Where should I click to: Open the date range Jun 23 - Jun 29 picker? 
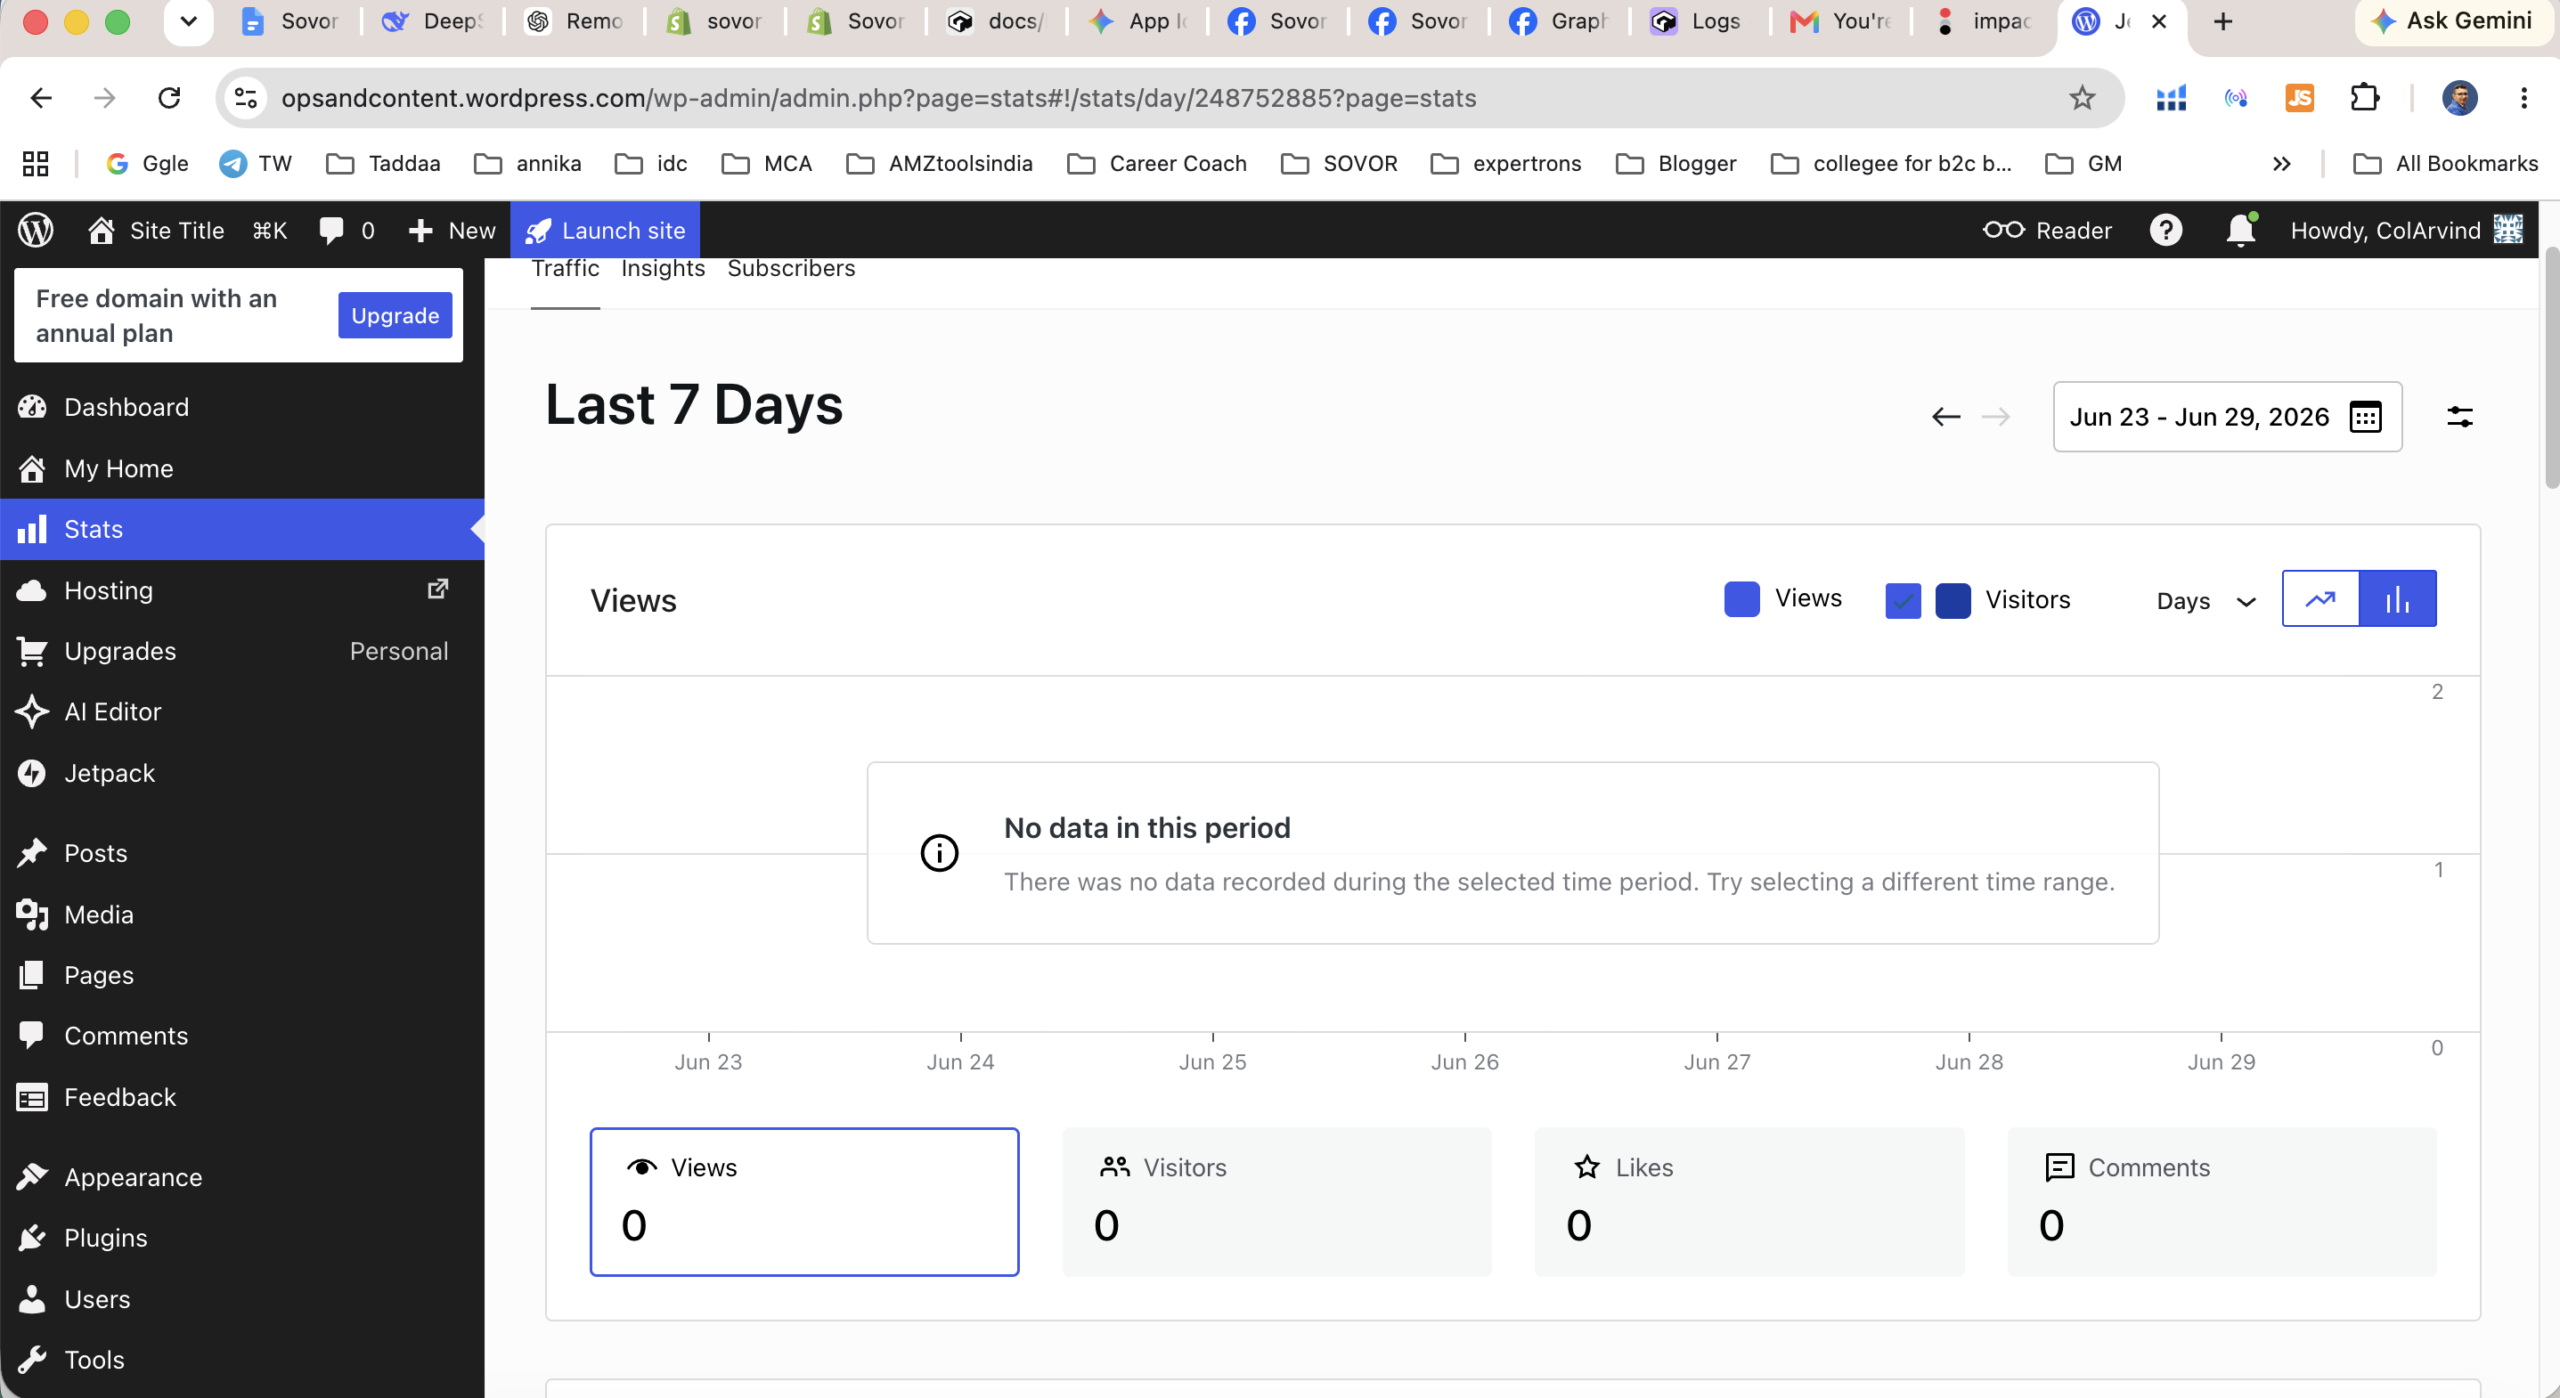(x=2227, y=417)
